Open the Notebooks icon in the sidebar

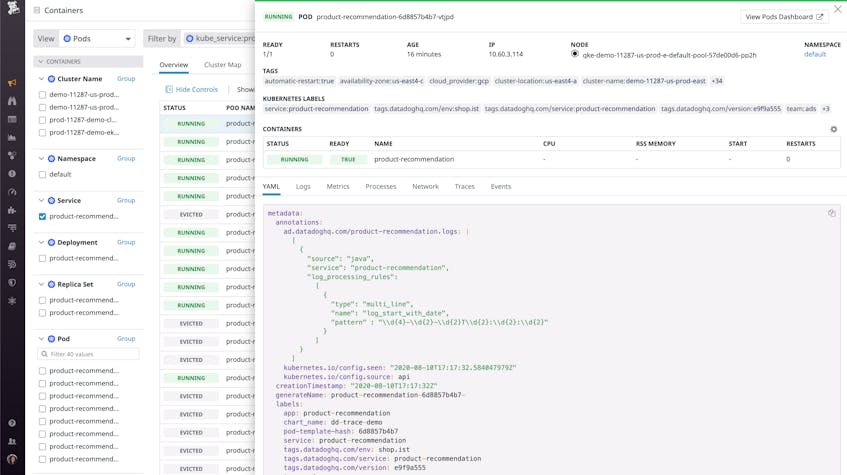click(x=12, y=246)
